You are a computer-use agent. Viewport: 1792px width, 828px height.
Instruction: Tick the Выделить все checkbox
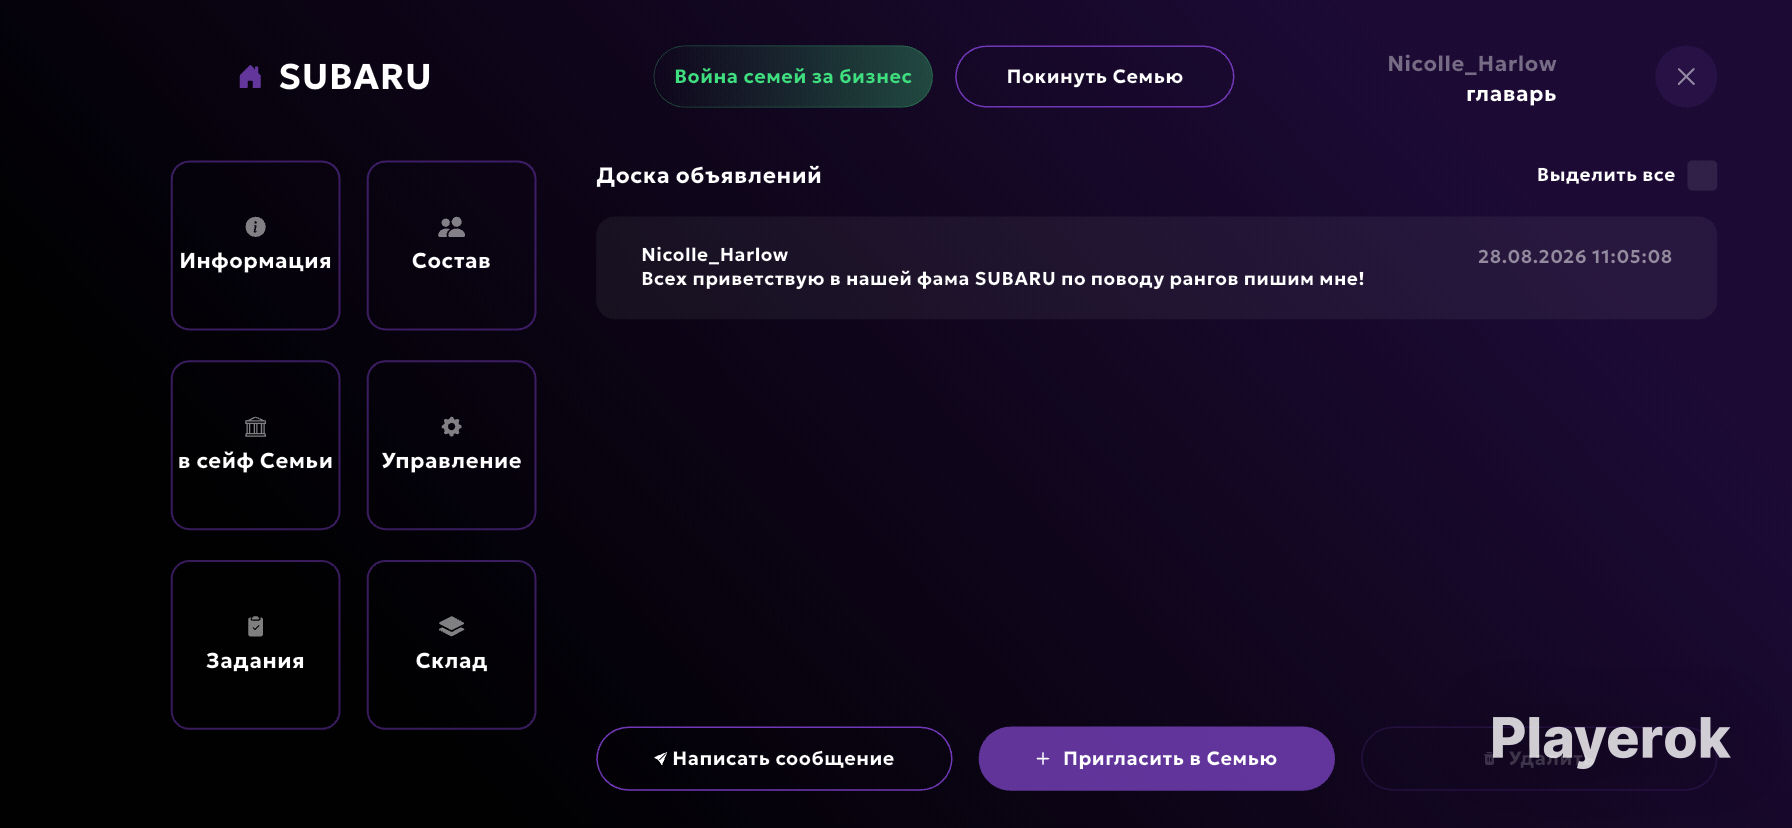click(1702, 175)
